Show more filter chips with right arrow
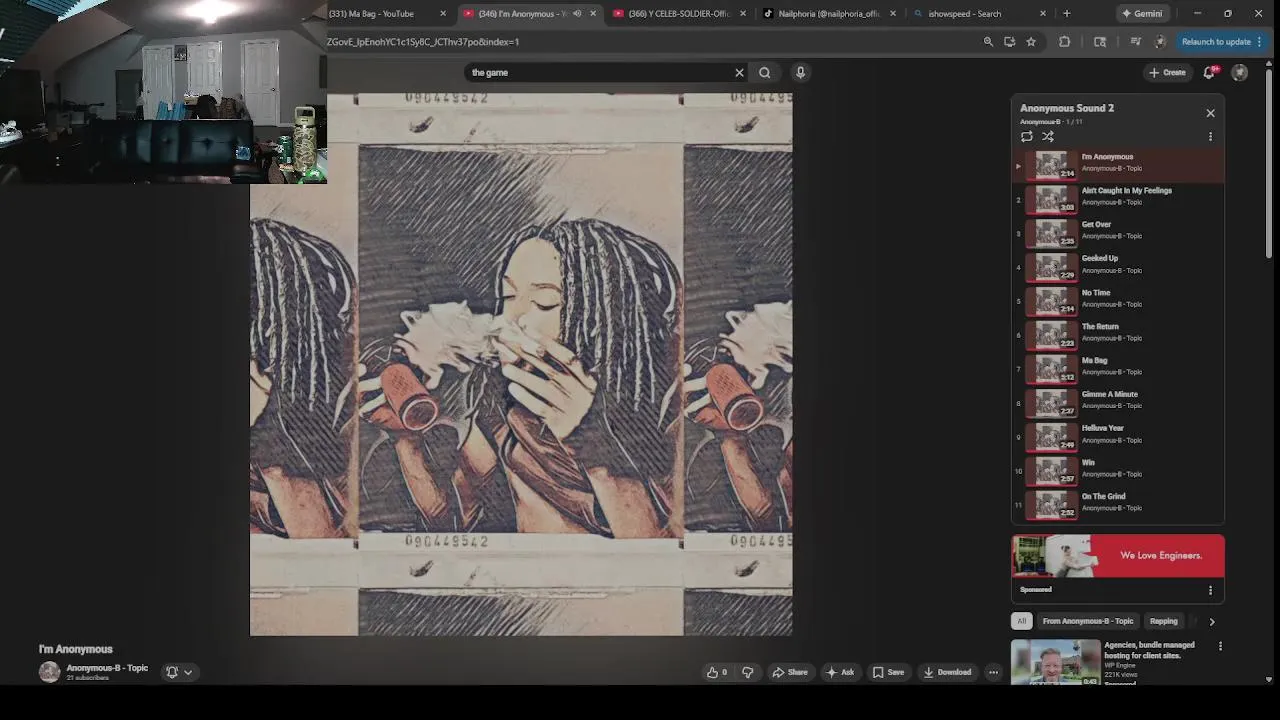The height and width of the screenshot is (720, 1280). 1212,621
